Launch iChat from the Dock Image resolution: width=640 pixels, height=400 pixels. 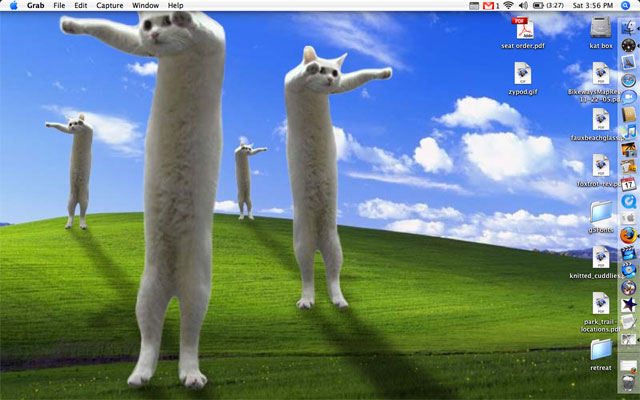629,97
